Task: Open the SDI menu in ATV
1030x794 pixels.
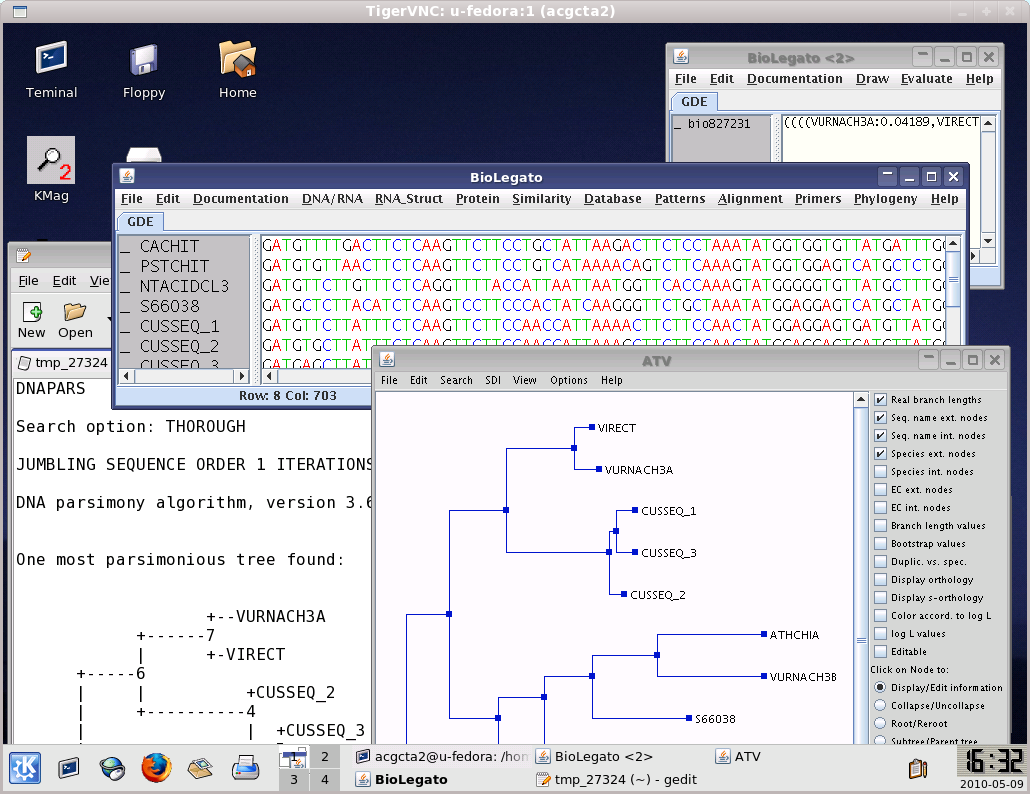Action: click(493, 380)
